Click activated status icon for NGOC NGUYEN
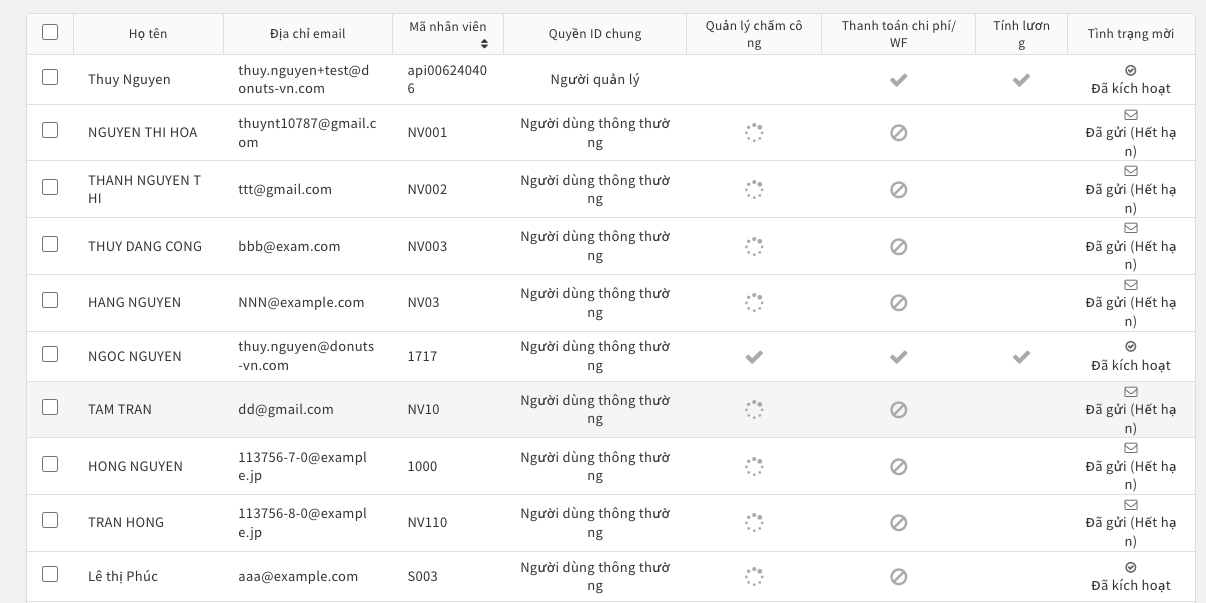This screenshot has height=603, width=1206. pos(1131,348)
